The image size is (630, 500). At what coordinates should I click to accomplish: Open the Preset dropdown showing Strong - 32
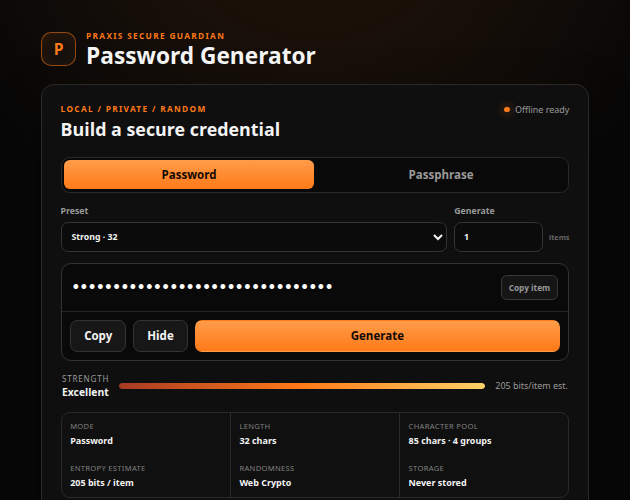[x=254, y=237]
